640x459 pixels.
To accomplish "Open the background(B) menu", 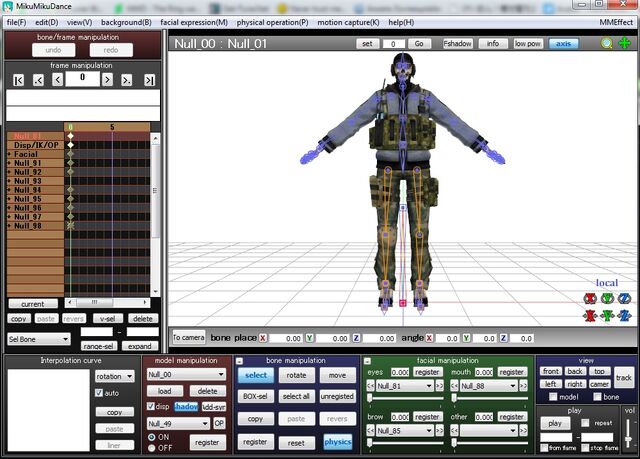I will pyautogui.click(x=126, y=22).
